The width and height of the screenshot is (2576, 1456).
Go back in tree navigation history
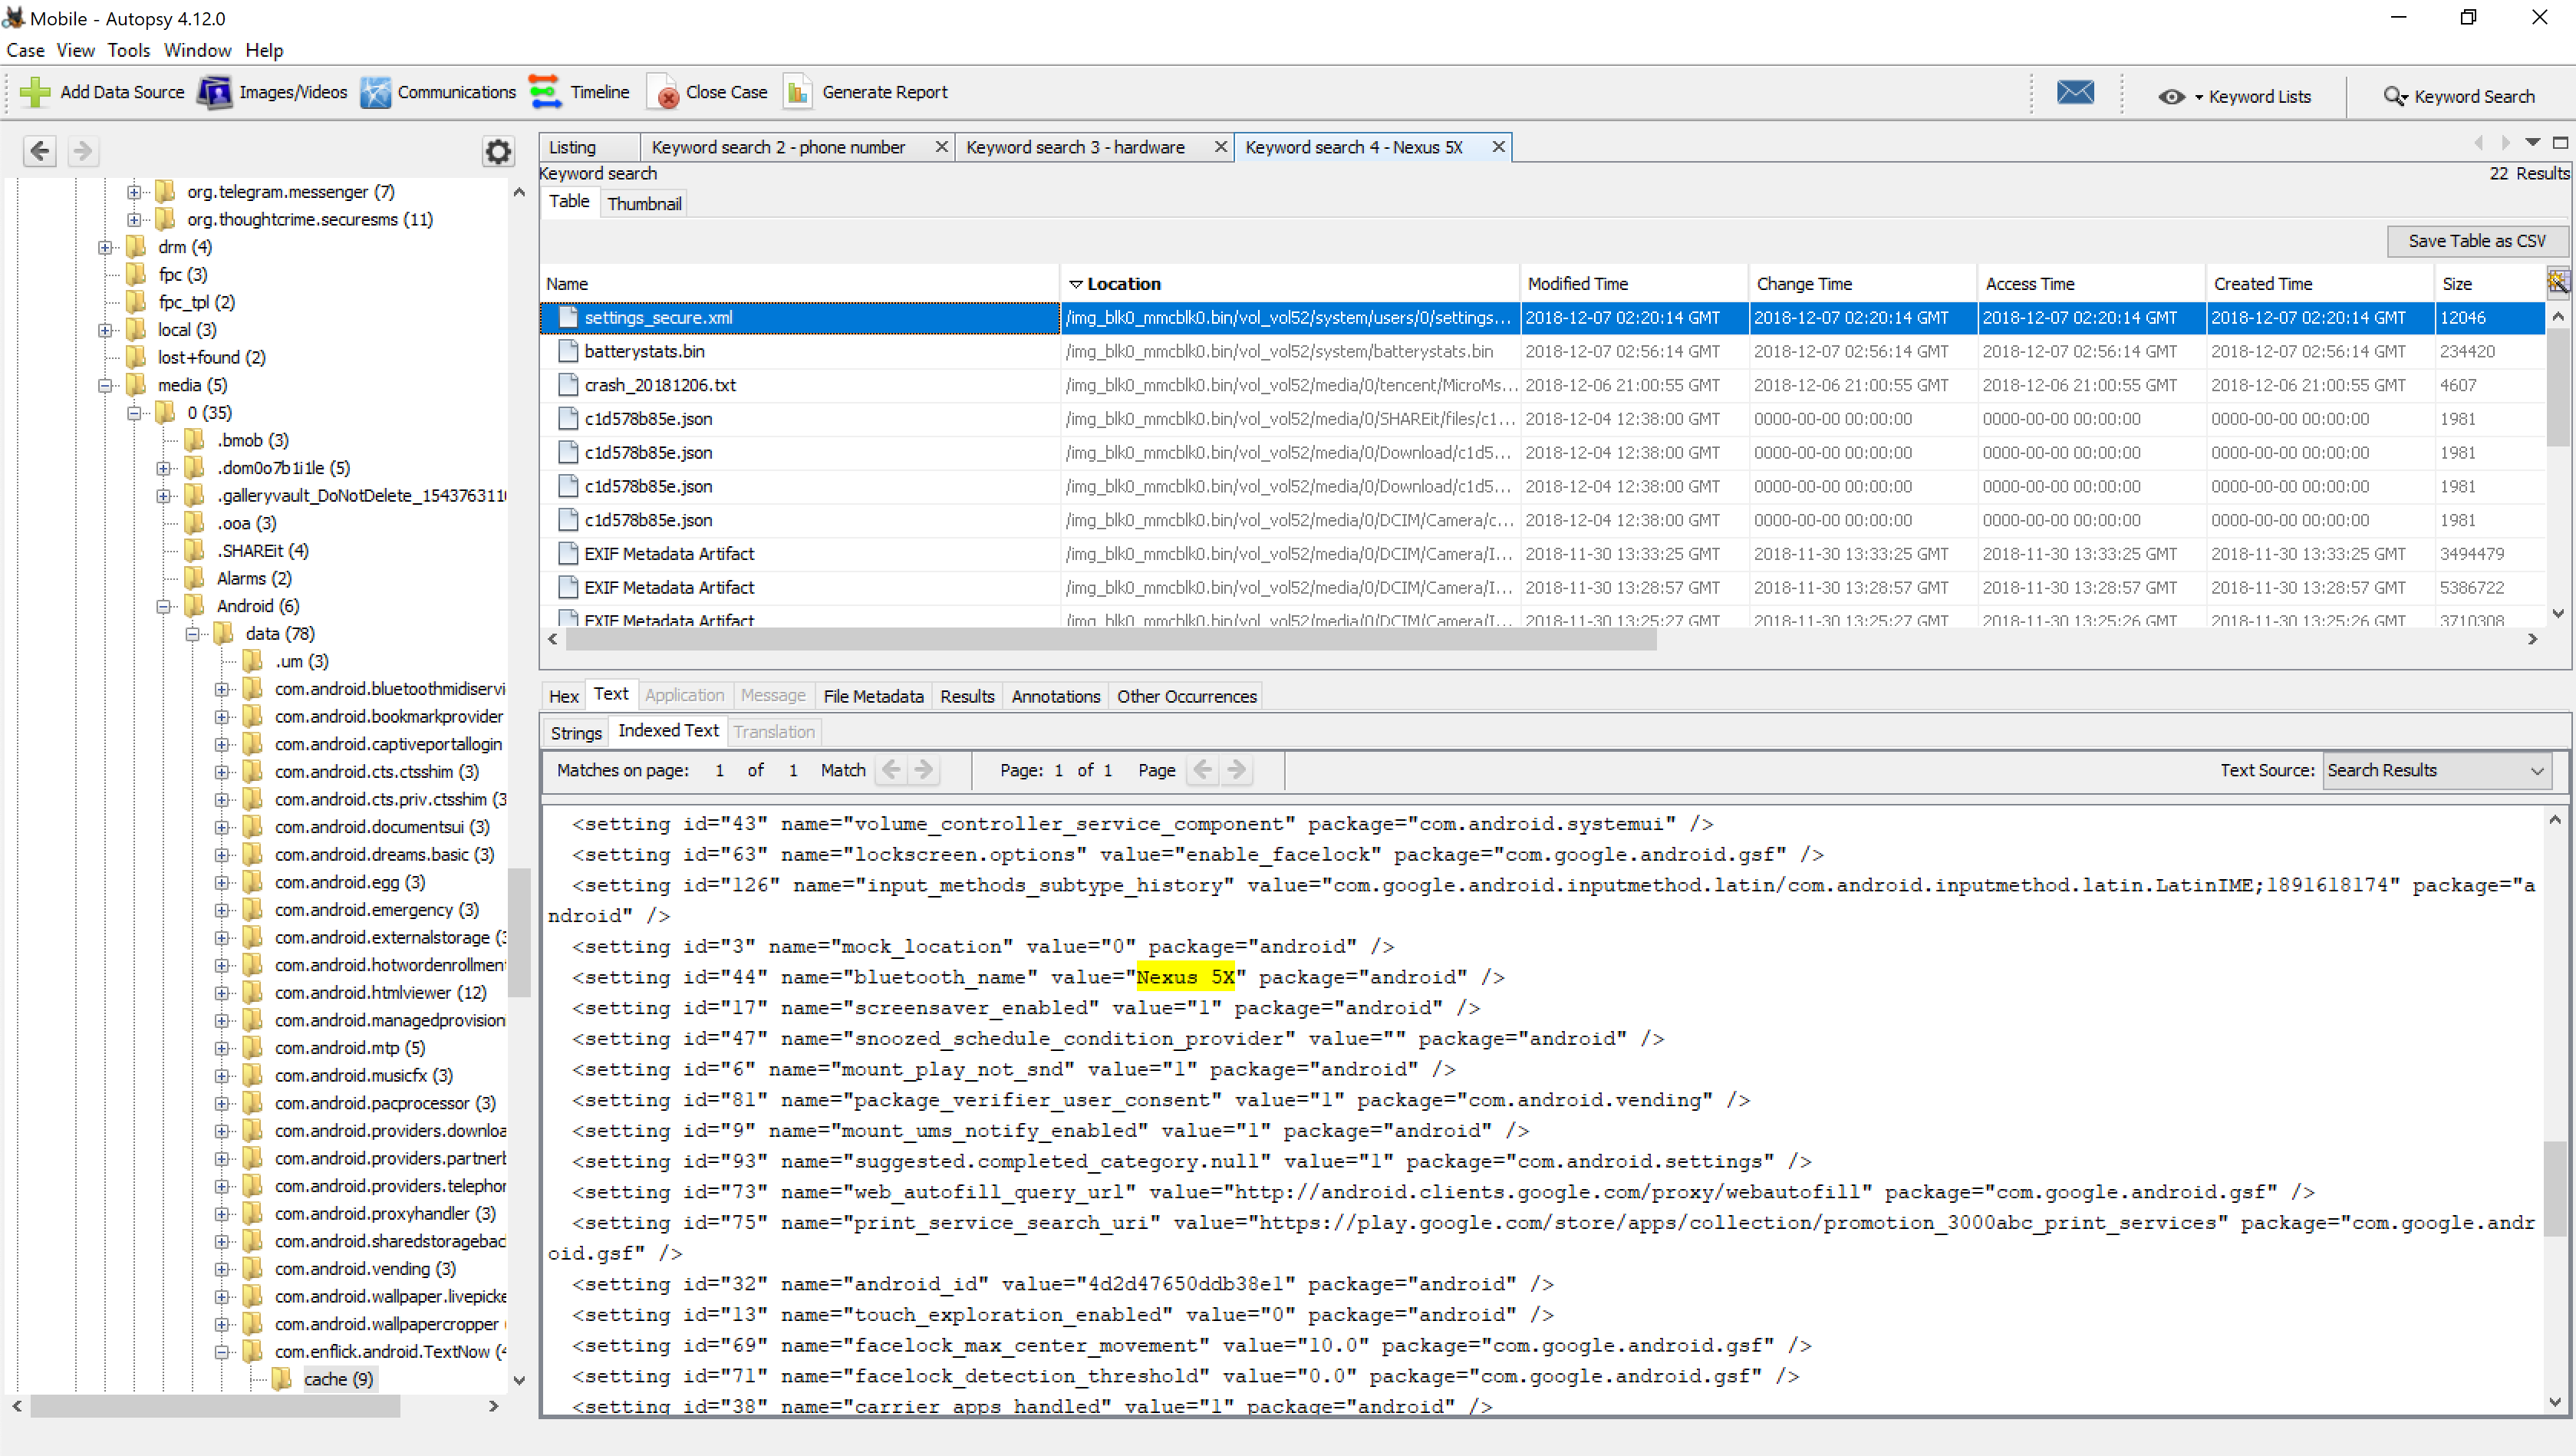[40, 151]
